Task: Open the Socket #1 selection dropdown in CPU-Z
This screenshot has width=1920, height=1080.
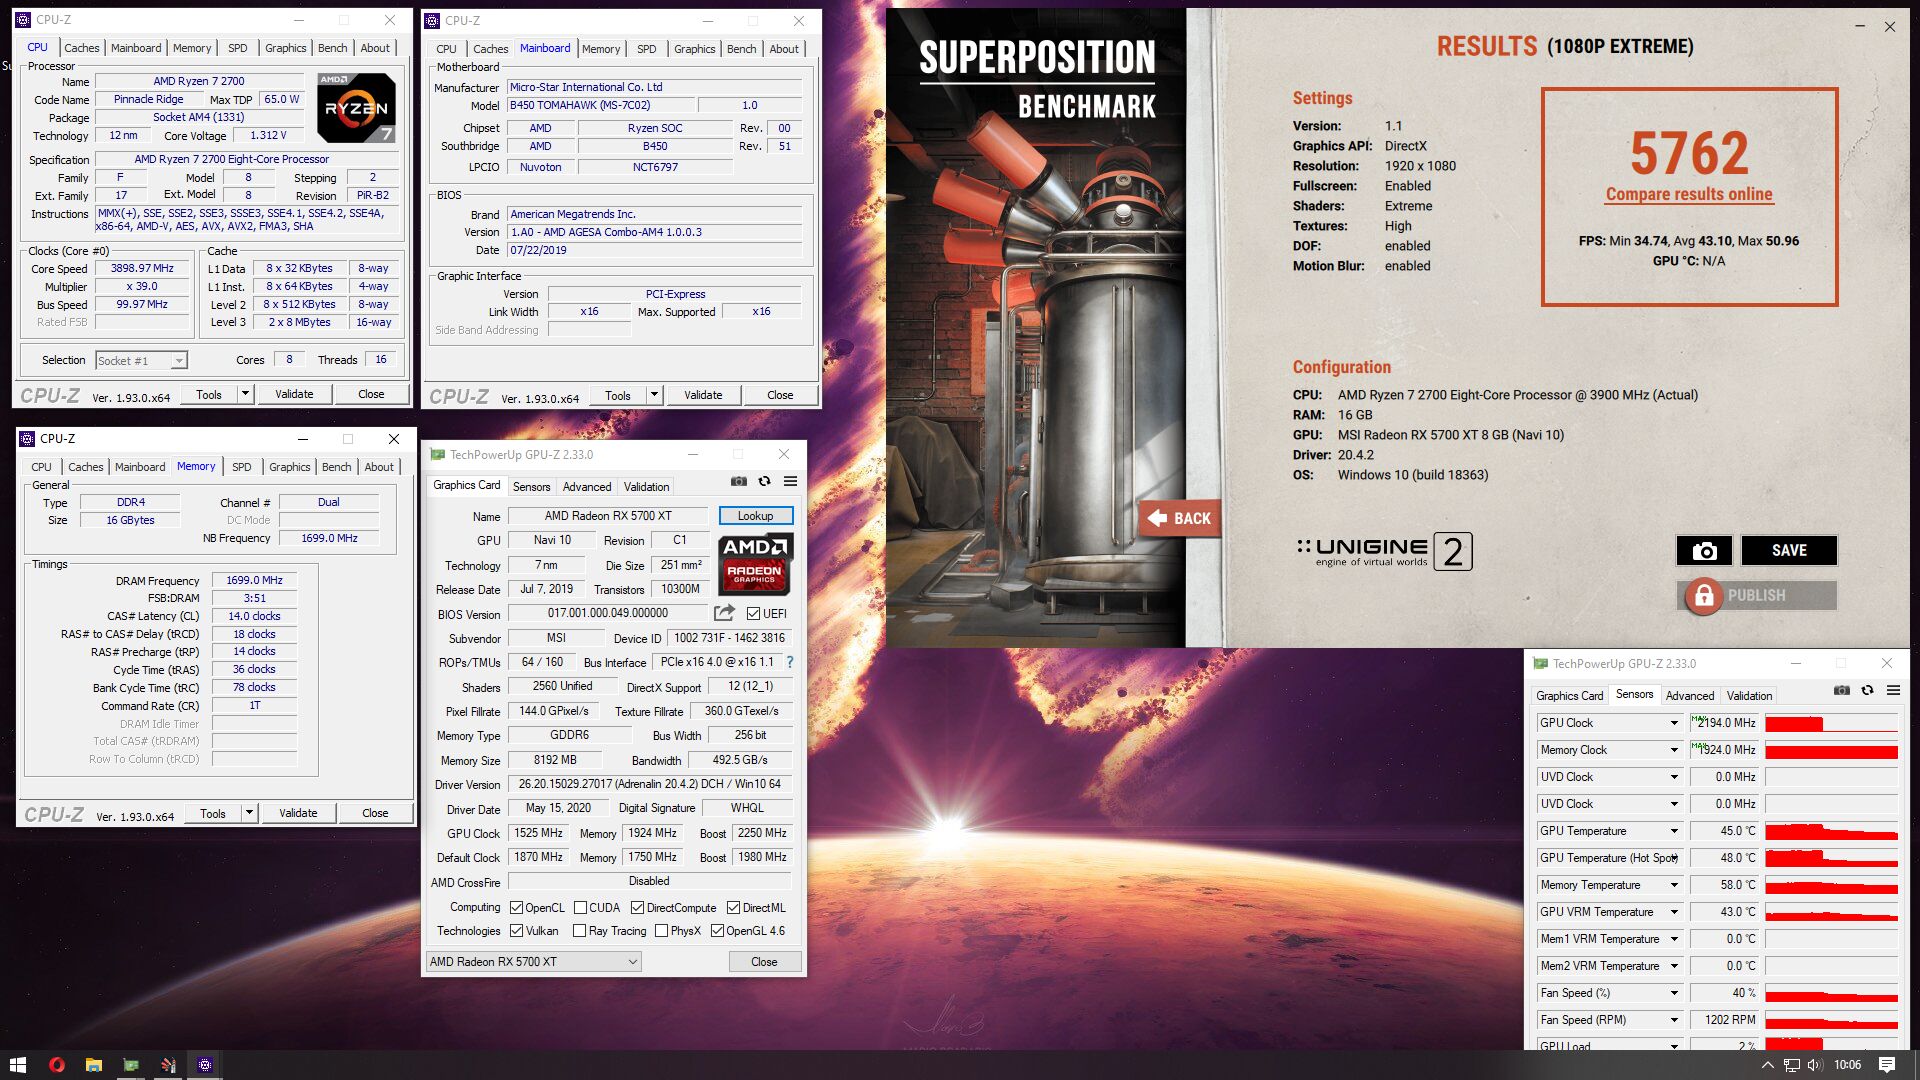Action: (178, 361)
